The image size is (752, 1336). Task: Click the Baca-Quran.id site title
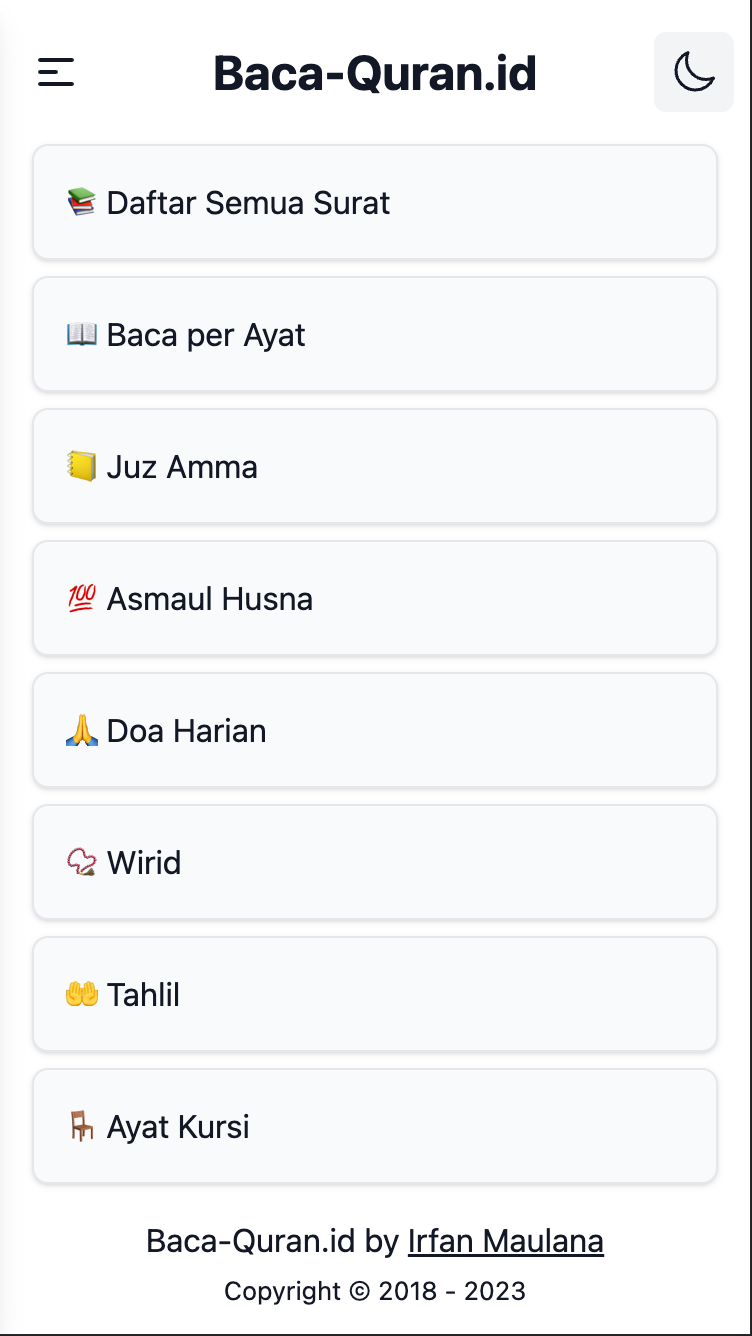point(375,73)
